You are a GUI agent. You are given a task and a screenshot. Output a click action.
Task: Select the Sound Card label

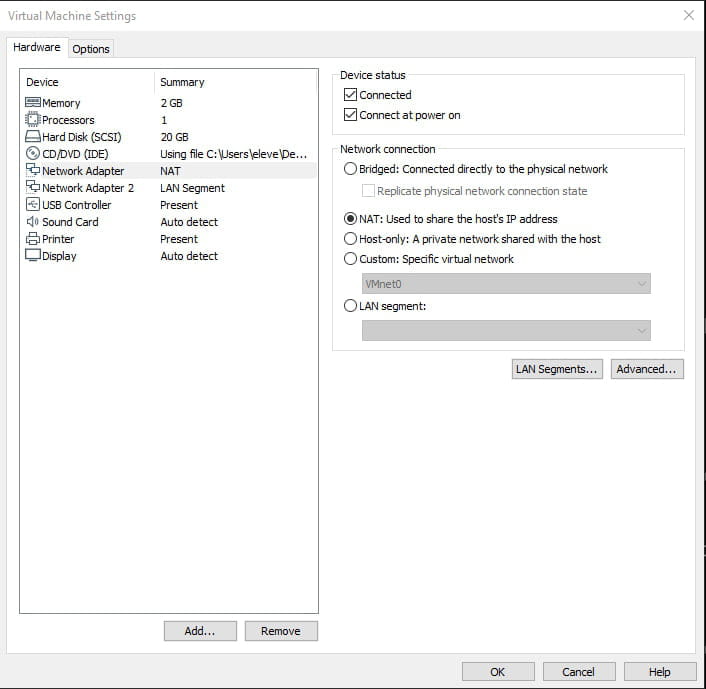pos(70,222)
